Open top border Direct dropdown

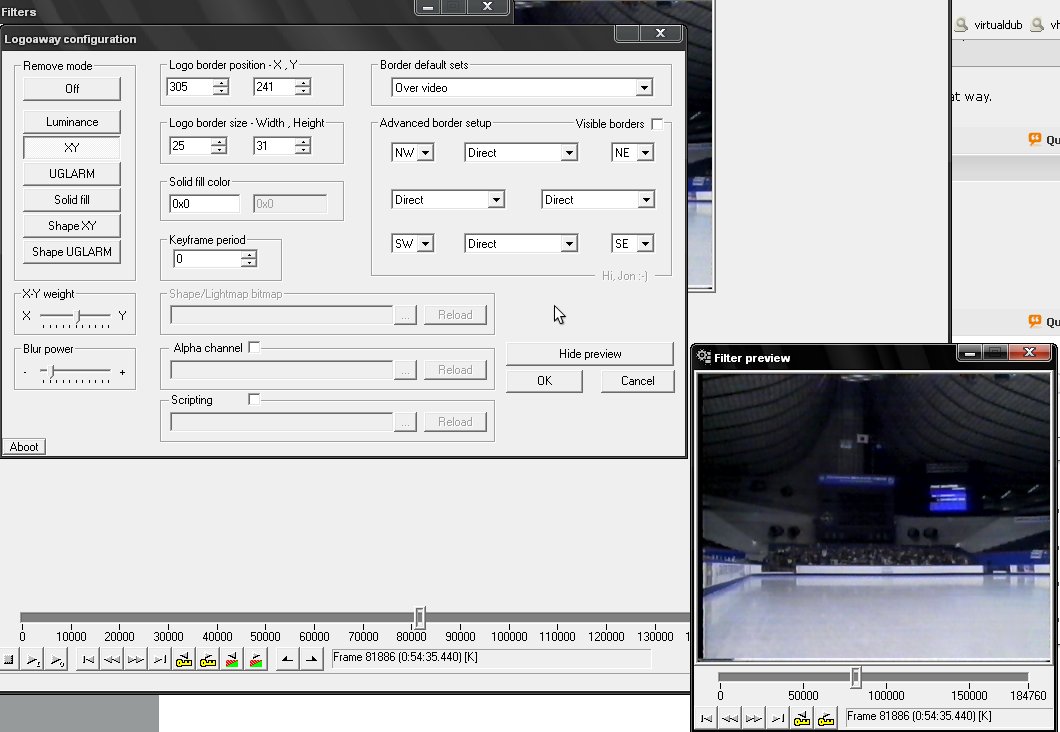pyautogui.click(x=569, y=153)
